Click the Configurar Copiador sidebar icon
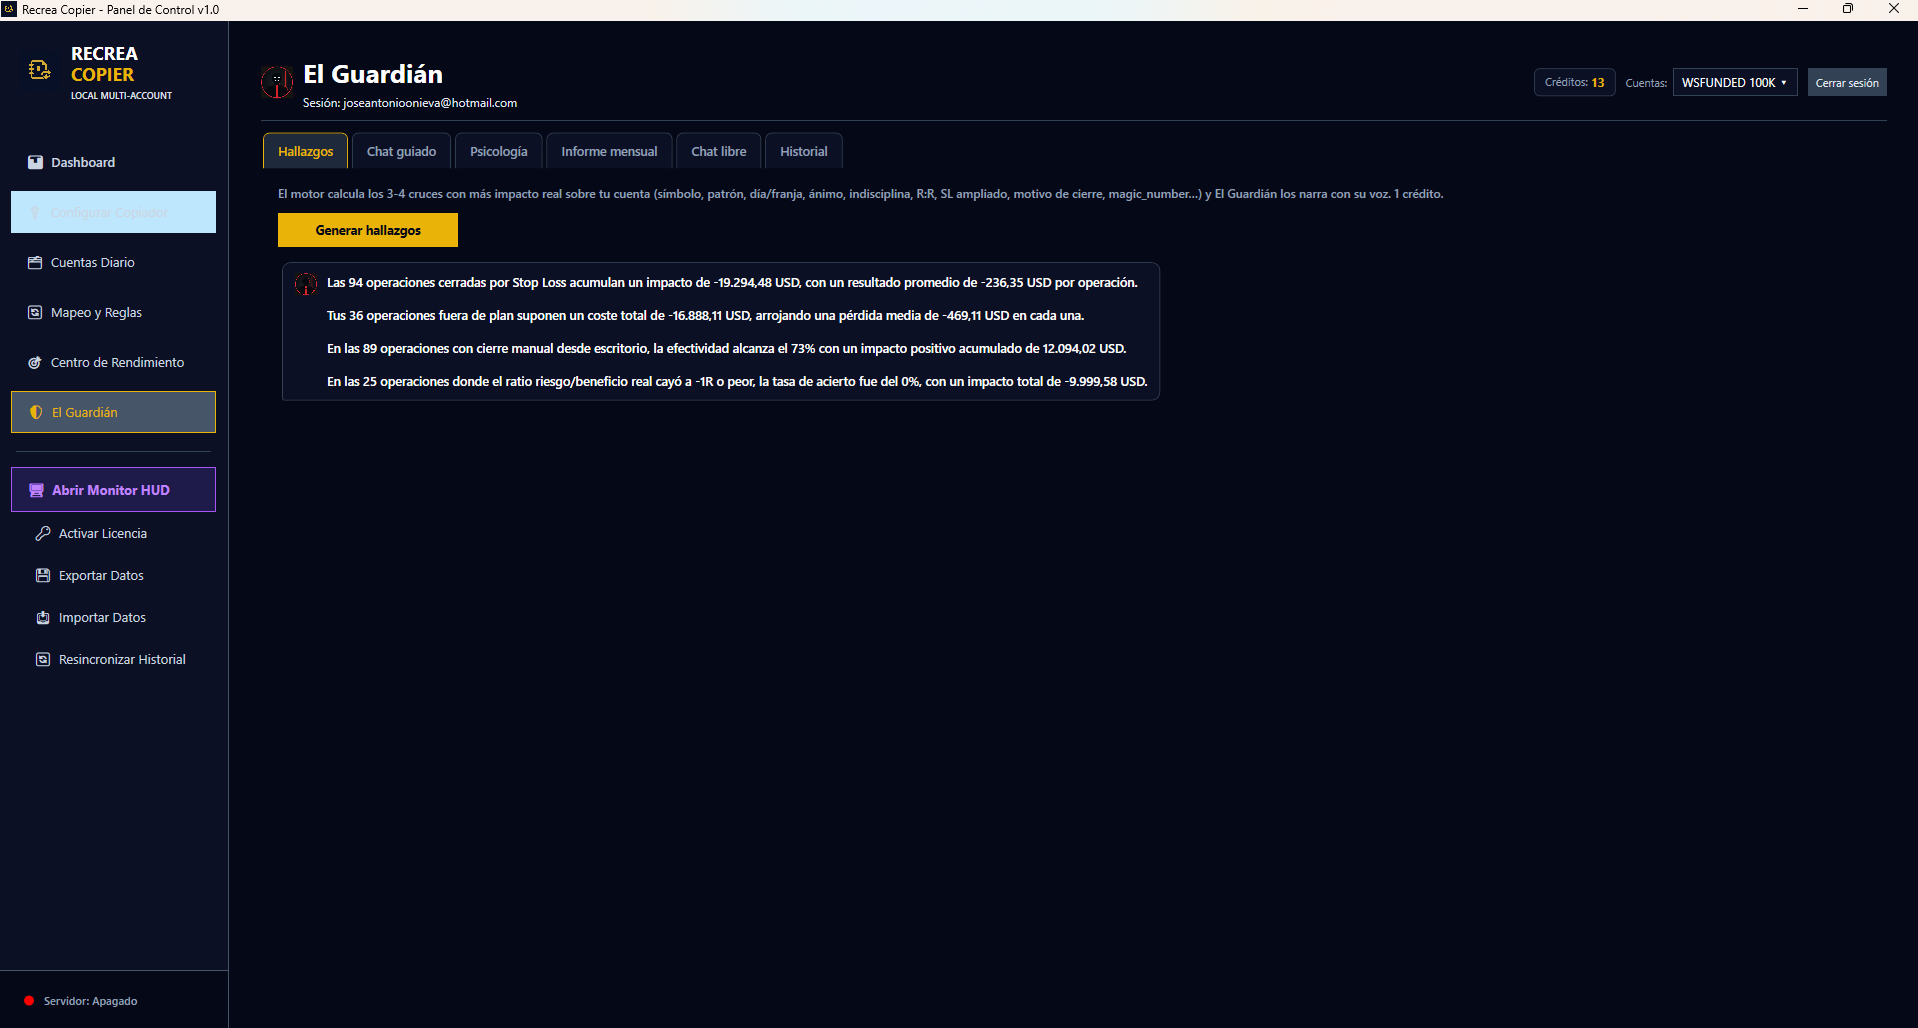The height and width of the screenshot is (1028, 1918). 35,212
